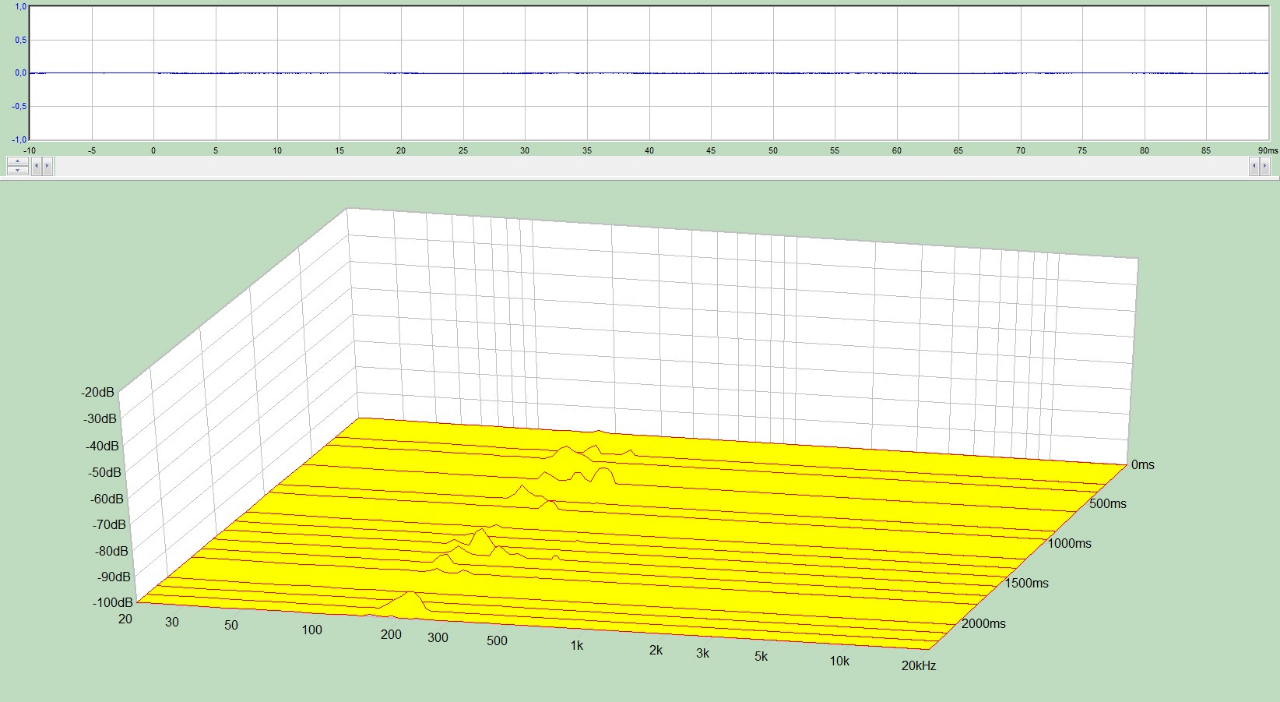The height and width of the screenshot is (702, 1280).
Task: Click the up arrow of the vertical zoom stepper
Action: coord(17,161)
